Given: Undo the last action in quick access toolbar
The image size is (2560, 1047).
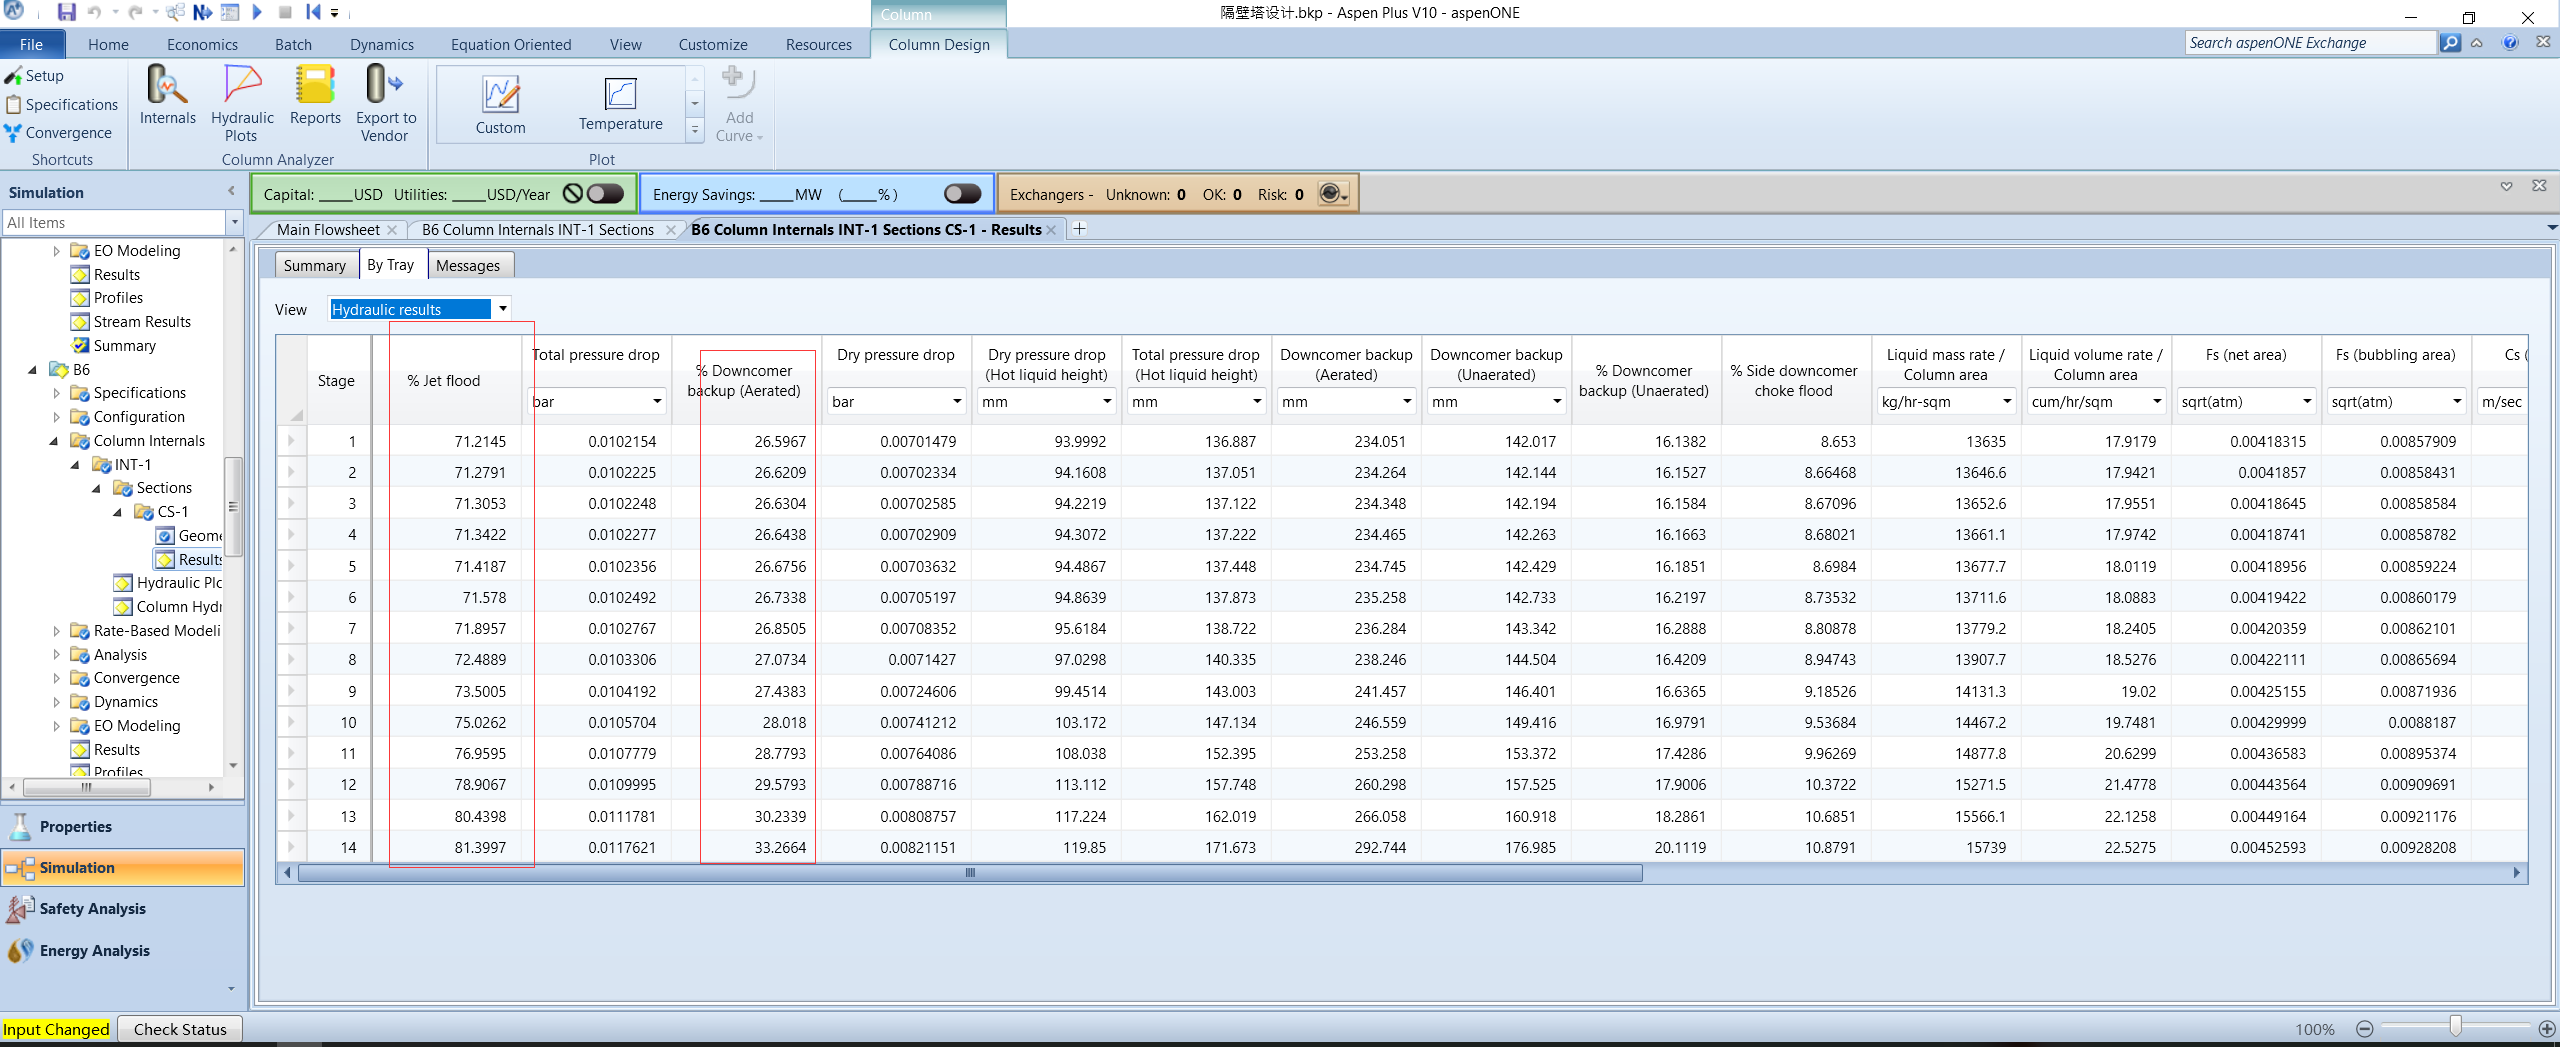Looking at the screenshot, I should 94,13.
